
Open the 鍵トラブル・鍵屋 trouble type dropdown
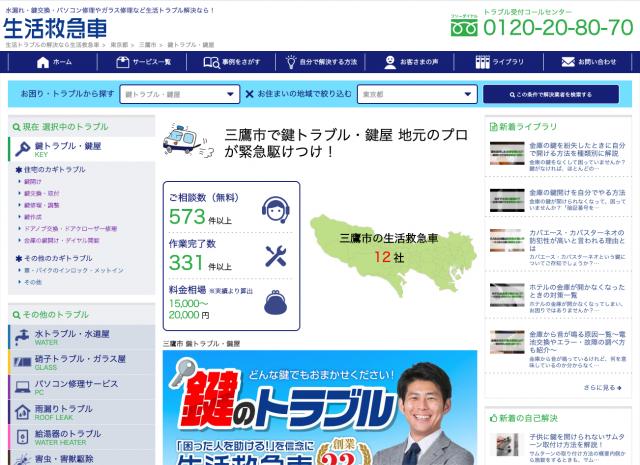pyautogui.click(x=178, y=94)
